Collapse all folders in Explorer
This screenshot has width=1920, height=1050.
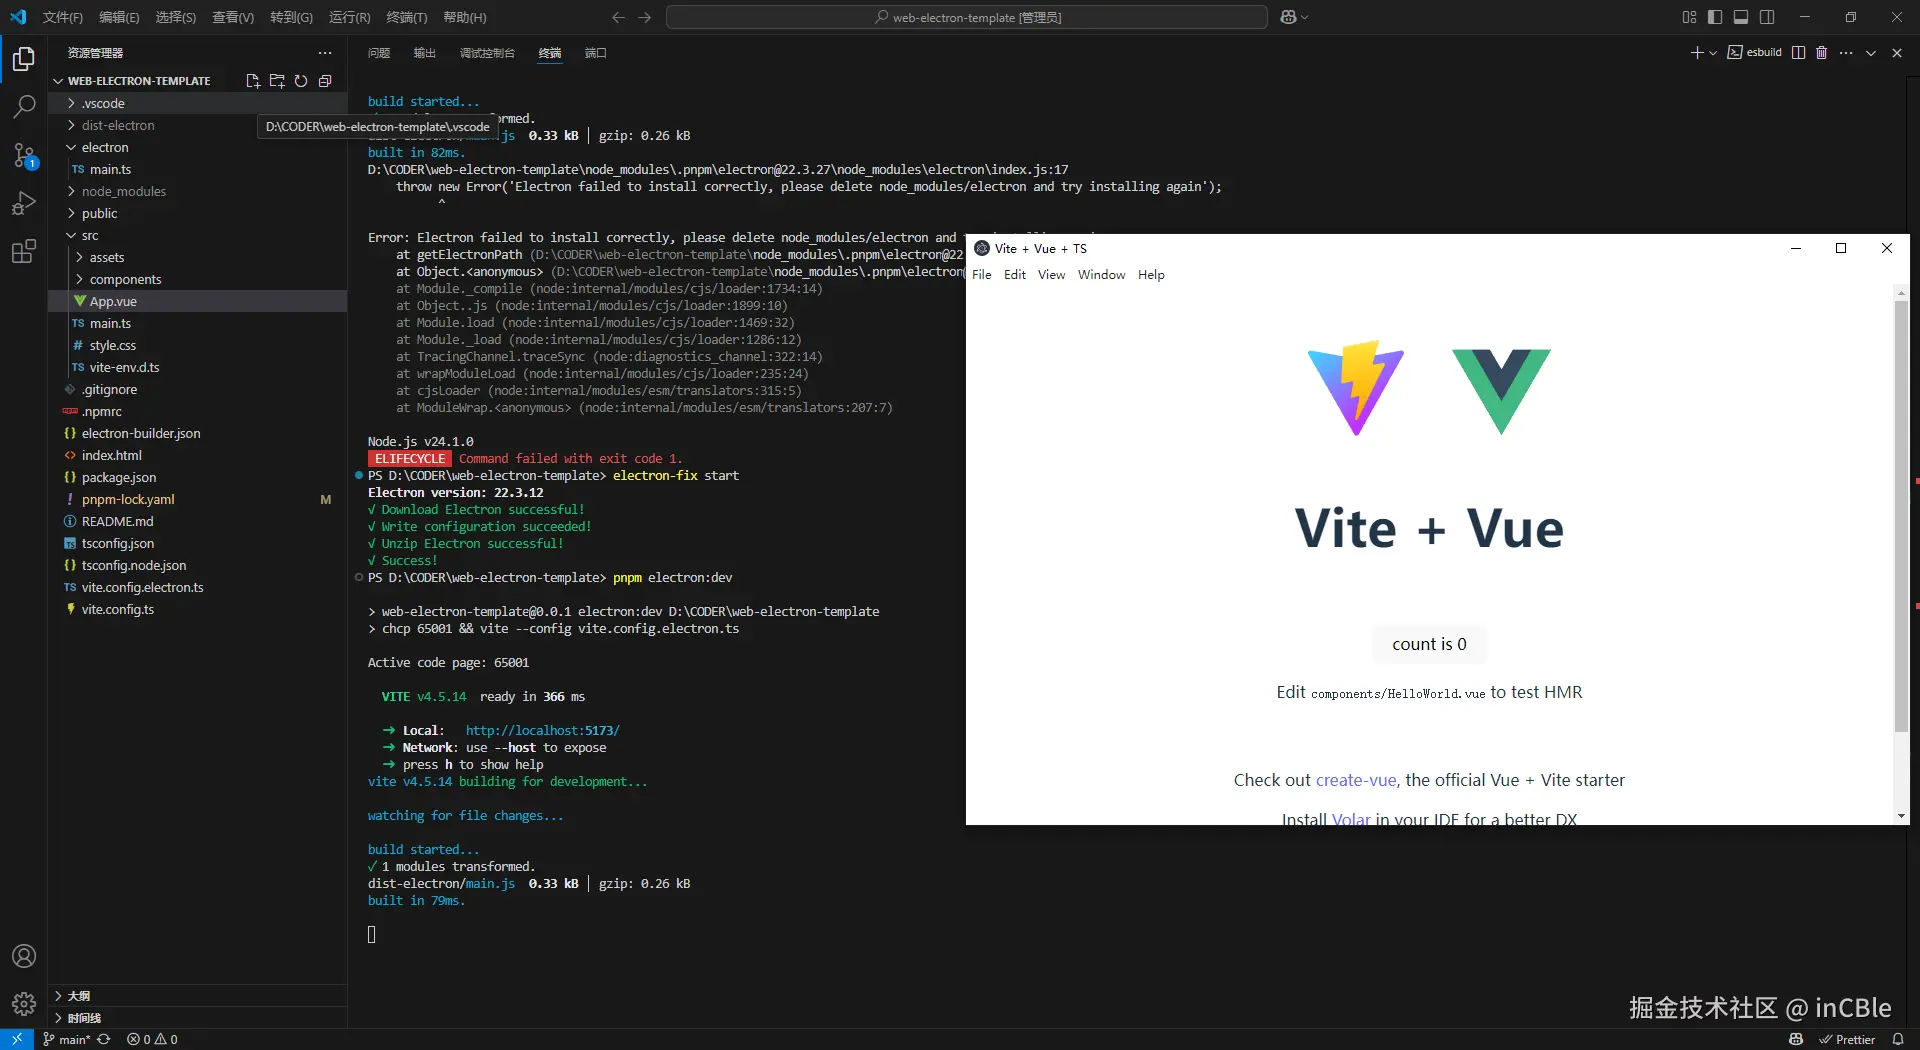pyautogui.click(x=325, y=81)
